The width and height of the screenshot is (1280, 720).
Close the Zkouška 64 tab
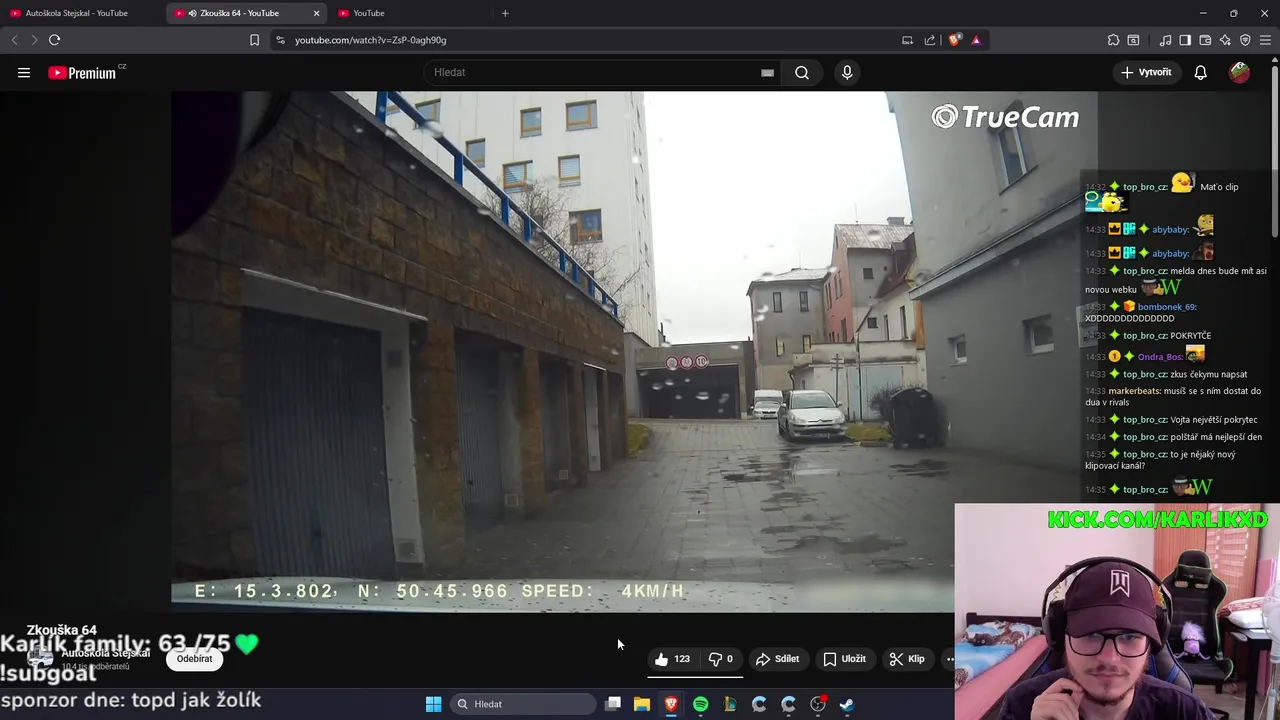coord(317,13)
